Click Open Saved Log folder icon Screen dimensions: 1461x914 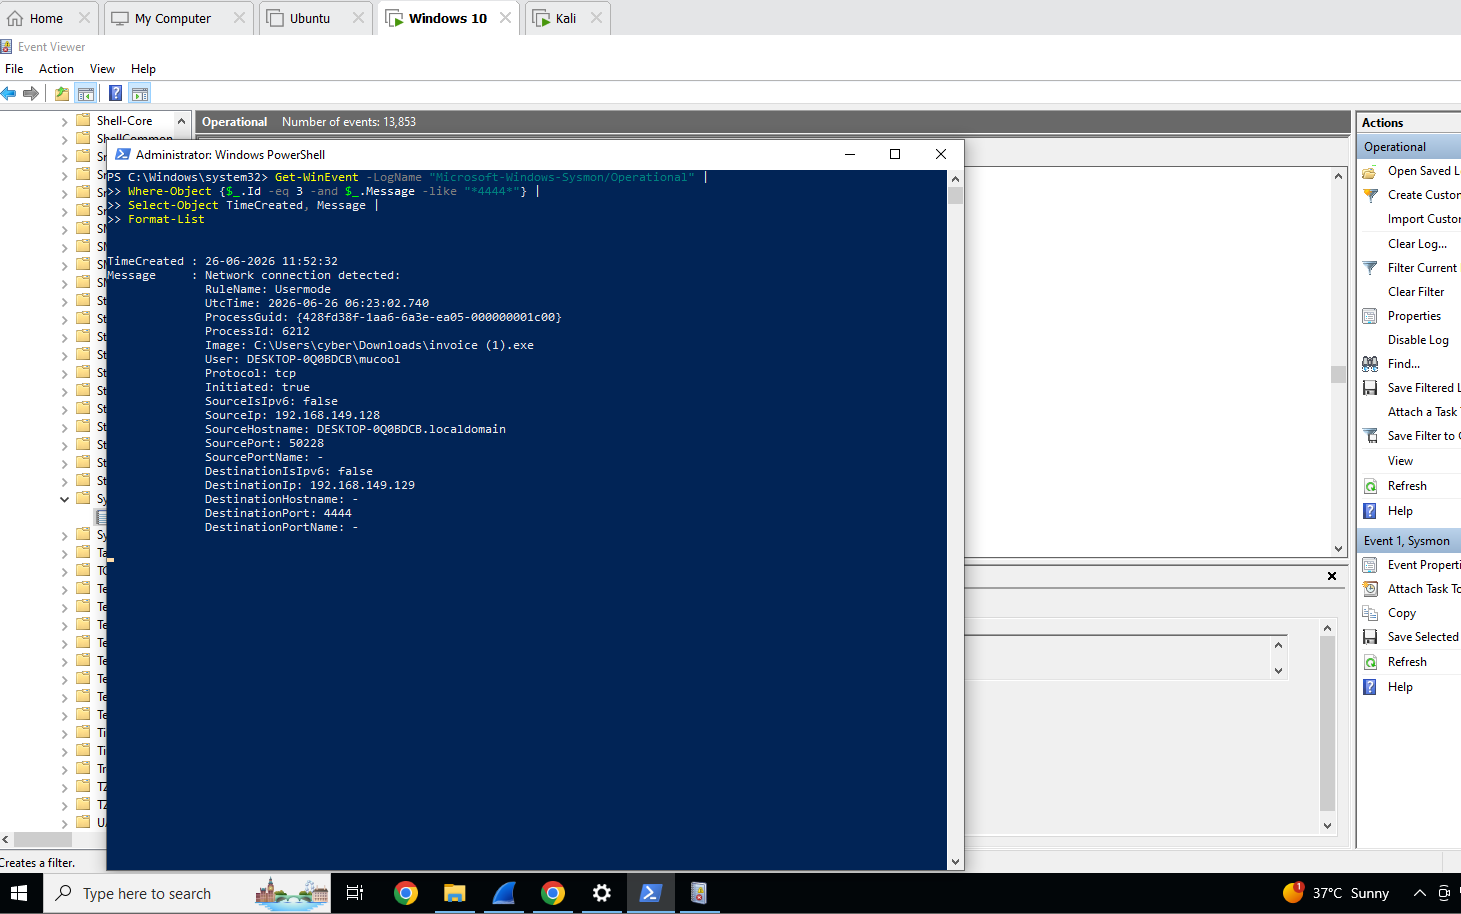[x=1370, y=171]
